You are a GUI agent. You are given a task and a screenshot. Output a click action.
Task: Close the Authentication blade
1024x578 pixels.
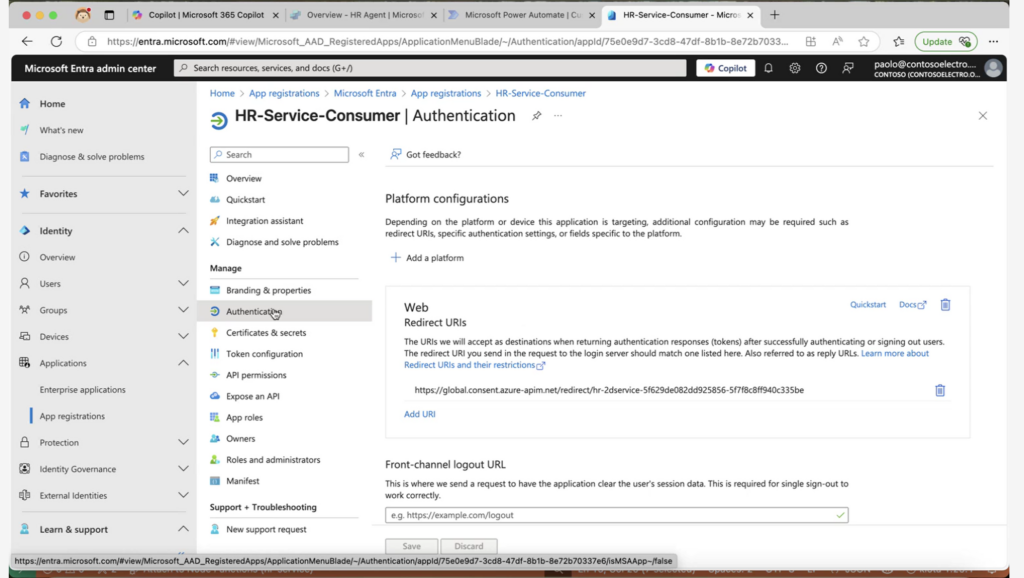[x=982, y=116]
